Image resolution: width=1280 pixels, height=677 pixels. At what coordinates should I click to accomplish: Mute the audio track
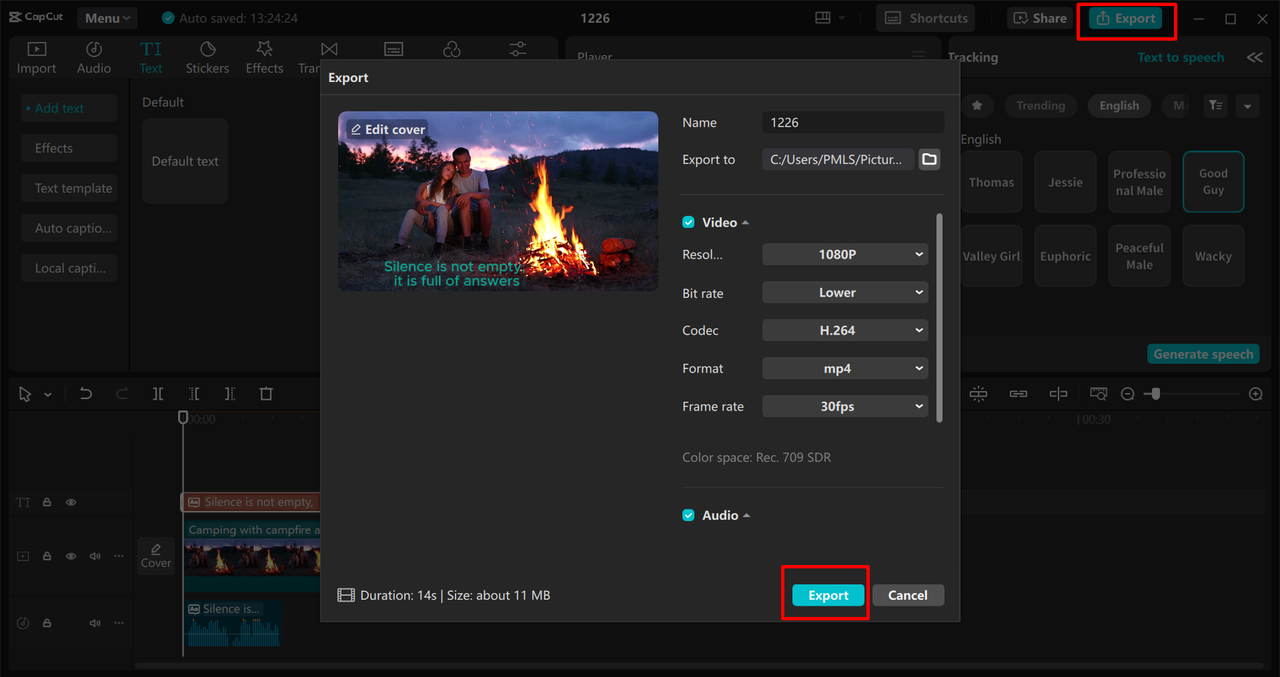pyautogui.click(x=95, y=623)
